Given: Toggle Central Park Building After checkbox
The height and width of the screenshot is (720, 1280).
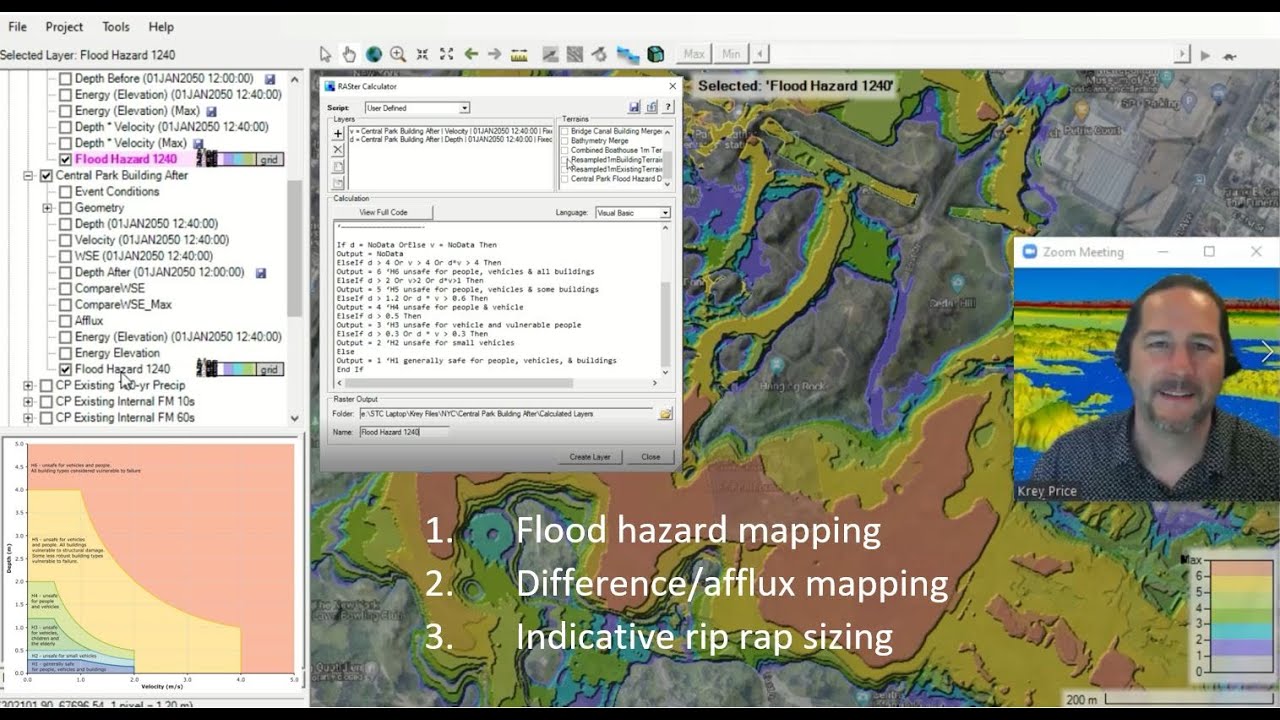Looking at the screenshot, I should pyautogui.click(x=46, y=175).
